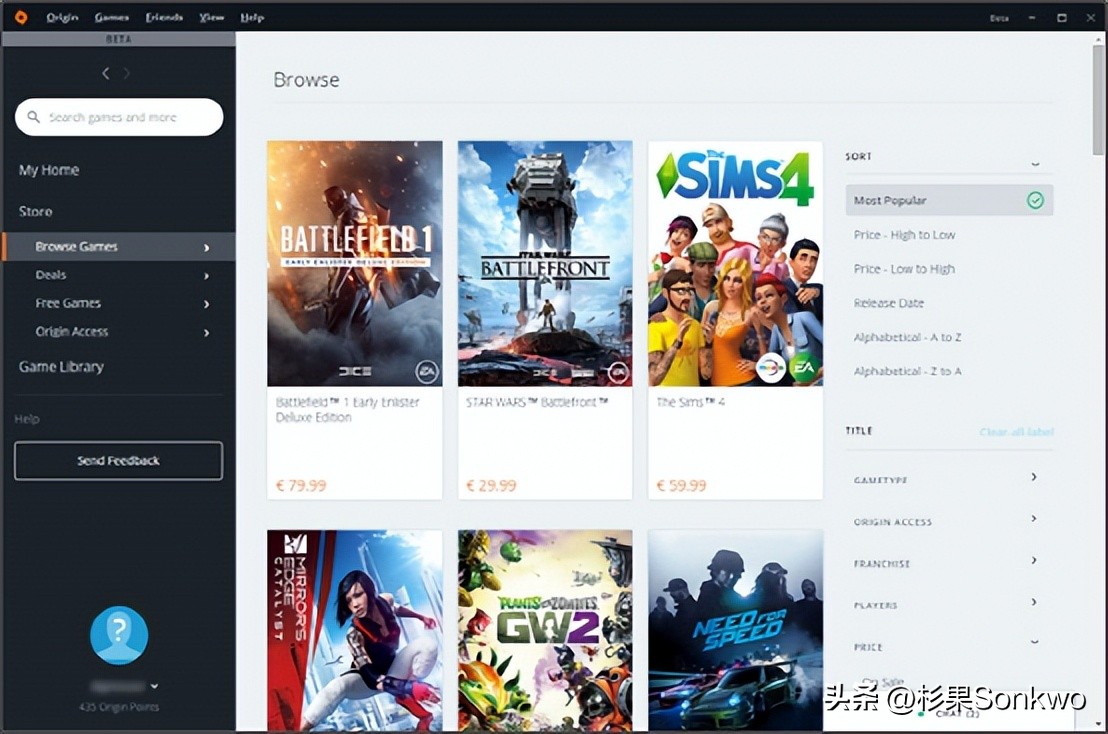Go back with the left arrow
1108x734 pixels.
click(105, 73)
